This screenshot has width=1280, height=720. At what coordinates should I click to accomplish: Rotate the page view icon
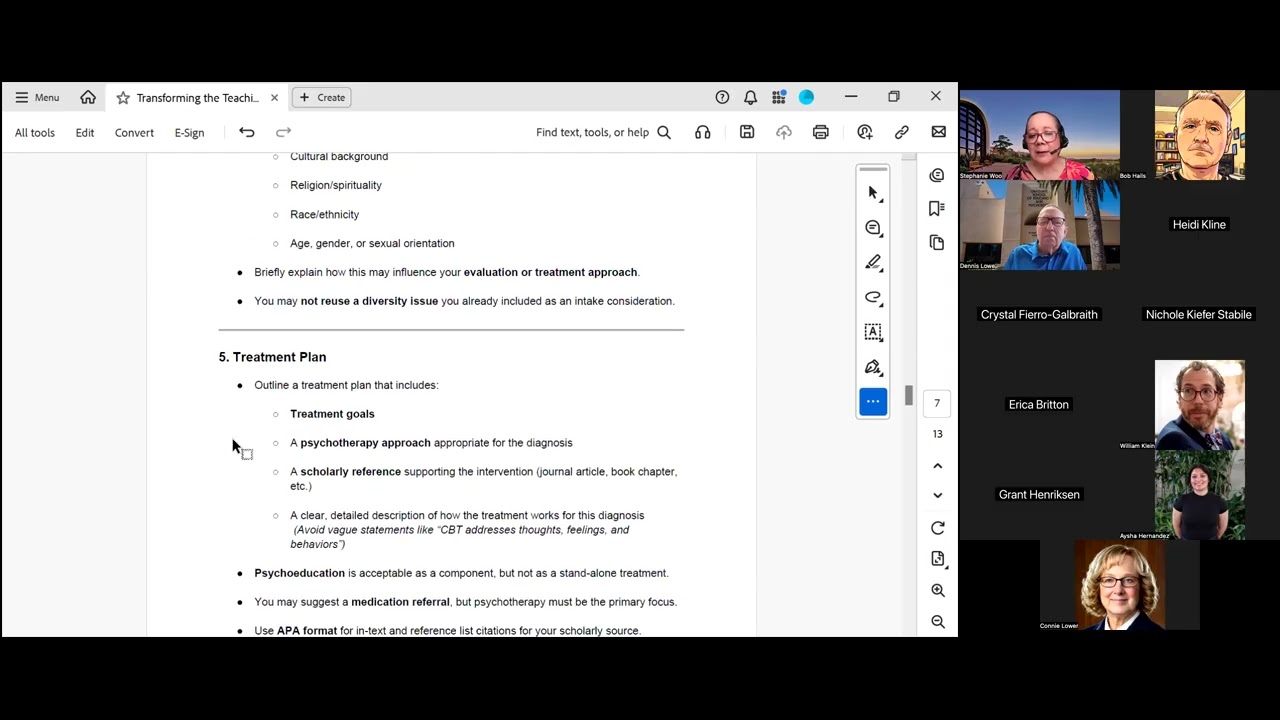(x=938, y=528)
